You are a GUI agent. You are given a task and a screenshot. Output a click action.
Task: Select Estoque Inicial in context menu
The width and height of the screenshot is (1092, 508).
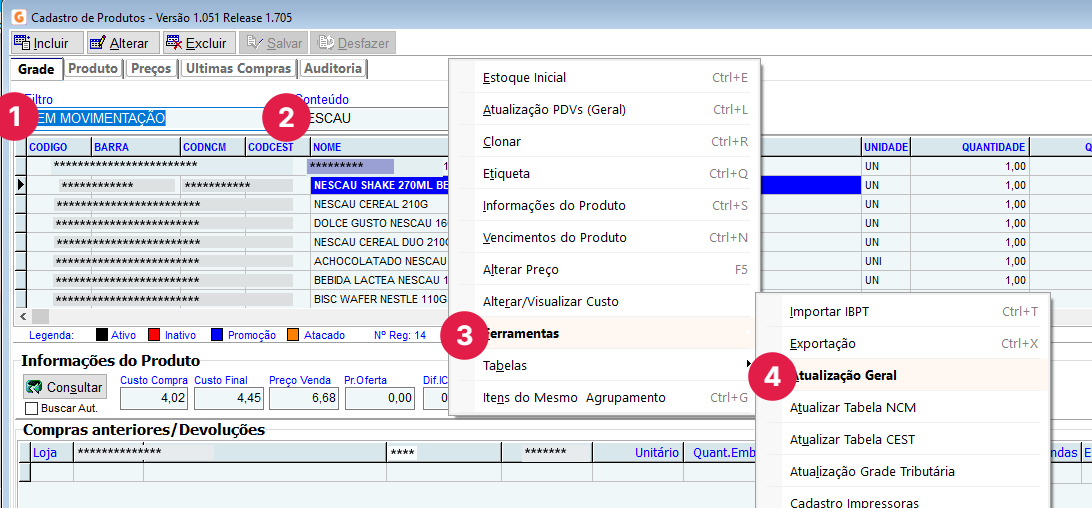point(604,77)
